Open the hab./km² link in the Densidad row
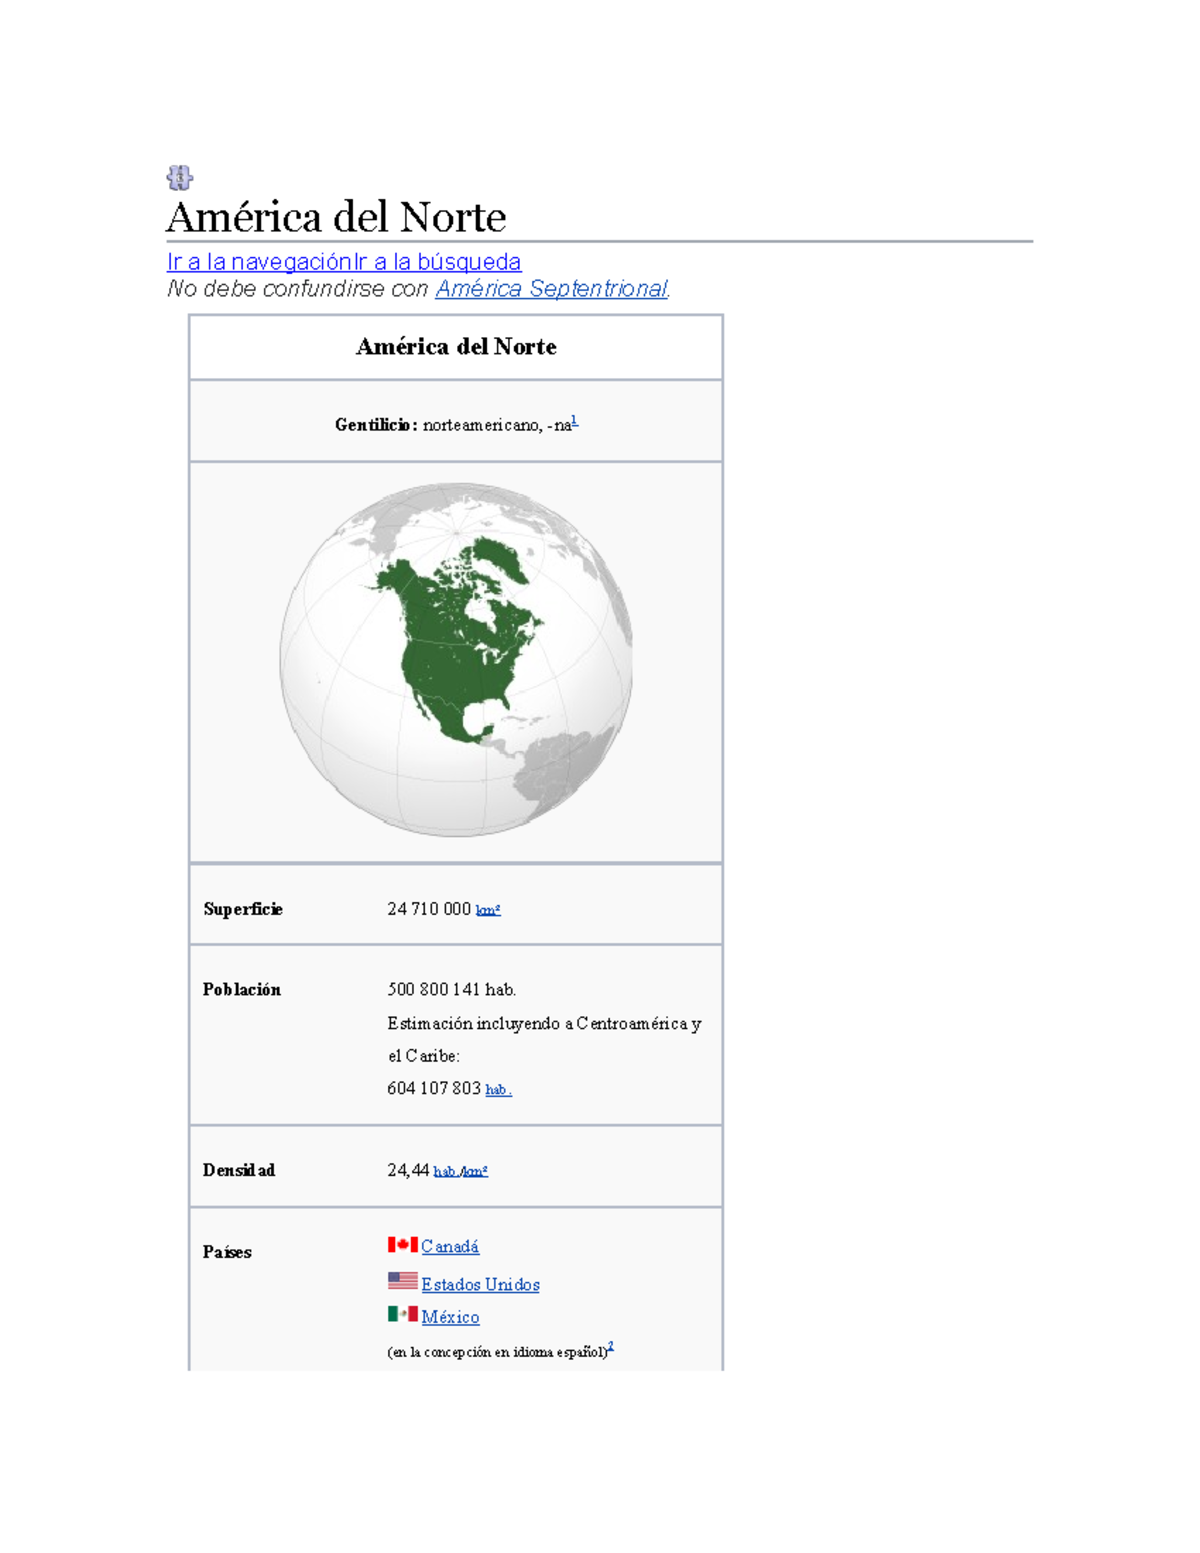Screen dimensions: 1200x1553 pyautogui.click(x=460, y=1171)
